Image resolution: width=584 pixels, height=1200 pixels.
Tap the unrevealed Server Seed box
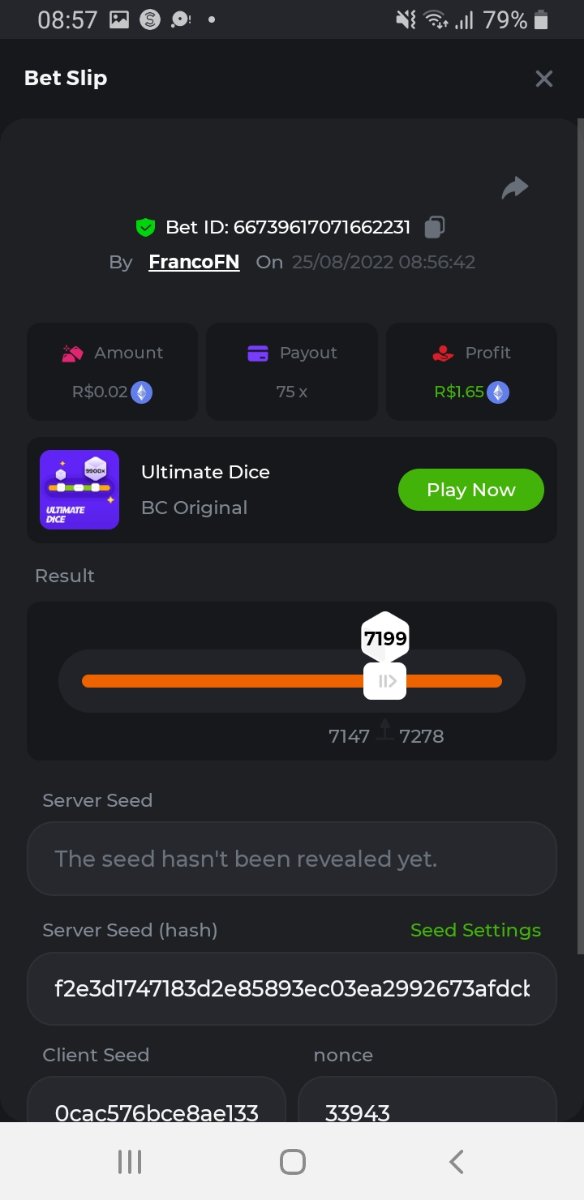pos(292,859)
